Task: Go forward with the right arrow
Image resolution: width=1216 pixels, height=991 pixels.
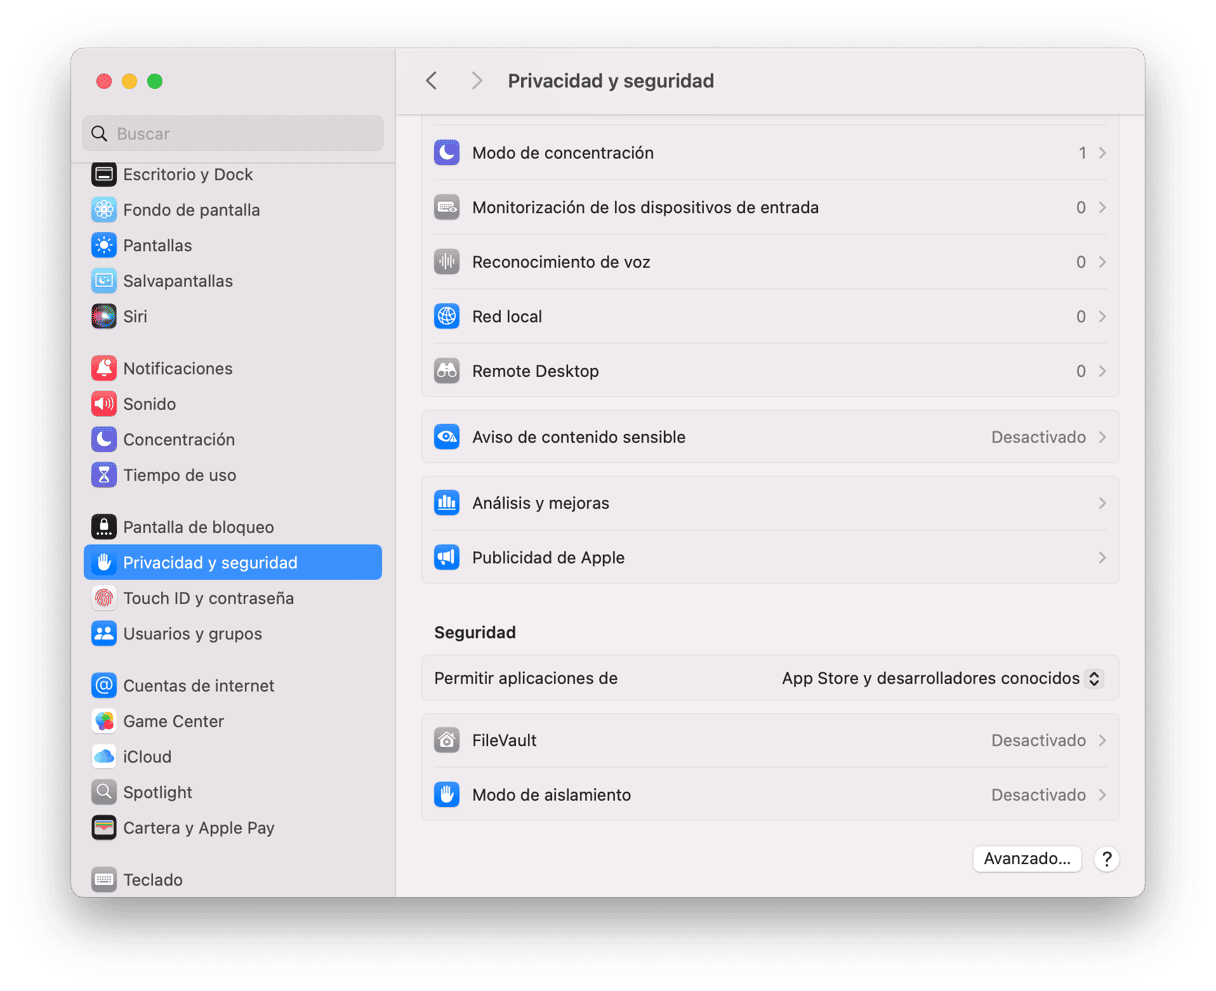Action: pyautogui.click(x=477, y=81)
